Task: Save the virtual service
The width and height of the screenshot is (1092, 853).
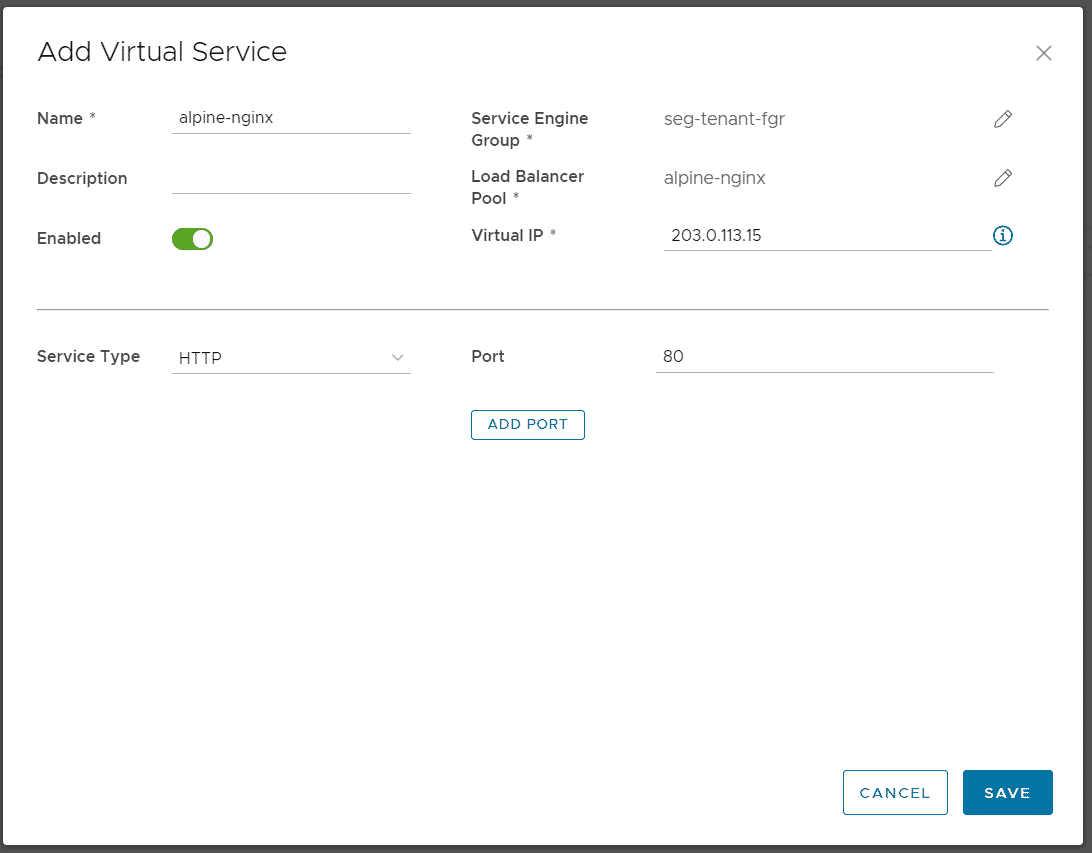Action: tap(1007, 792)
